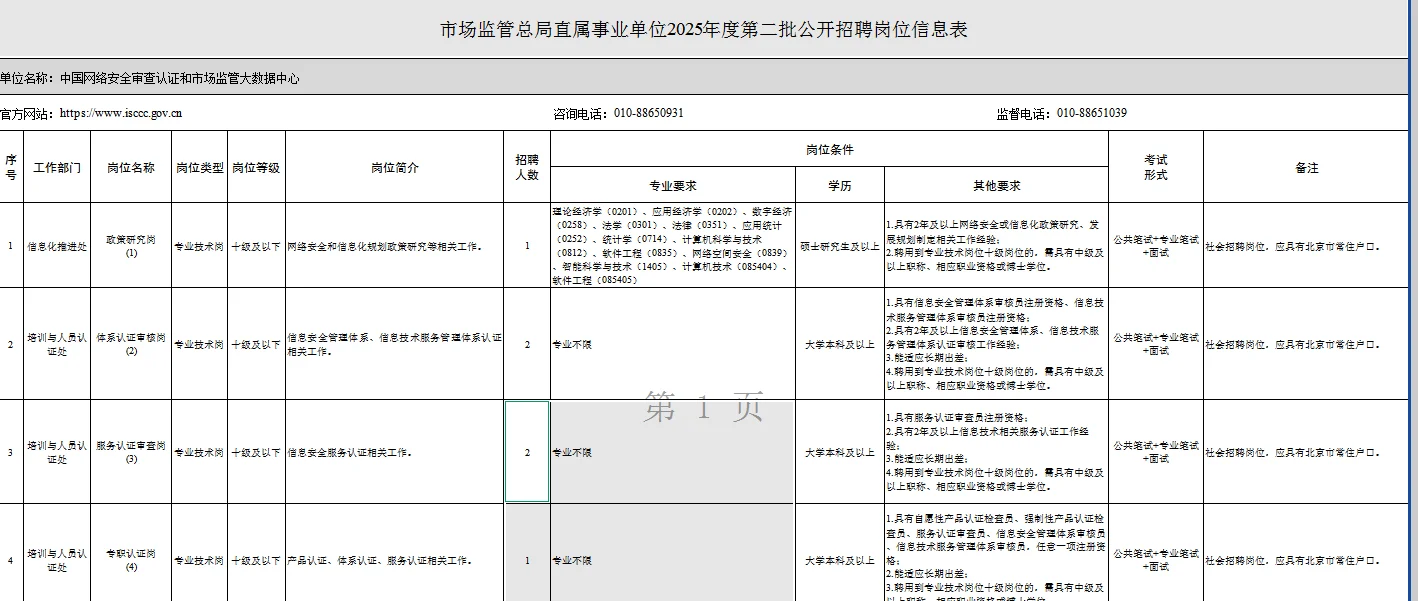The height and width of the screenshot is (601, 1418).
Task: Click the 岗位名称 column header
Action: point(131,167)
